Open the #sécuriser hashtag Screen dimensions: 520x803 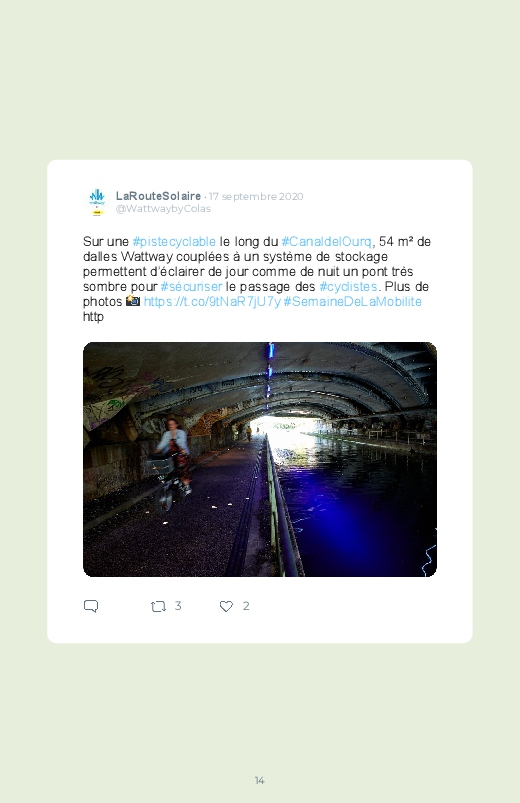[x=191, y=286]
